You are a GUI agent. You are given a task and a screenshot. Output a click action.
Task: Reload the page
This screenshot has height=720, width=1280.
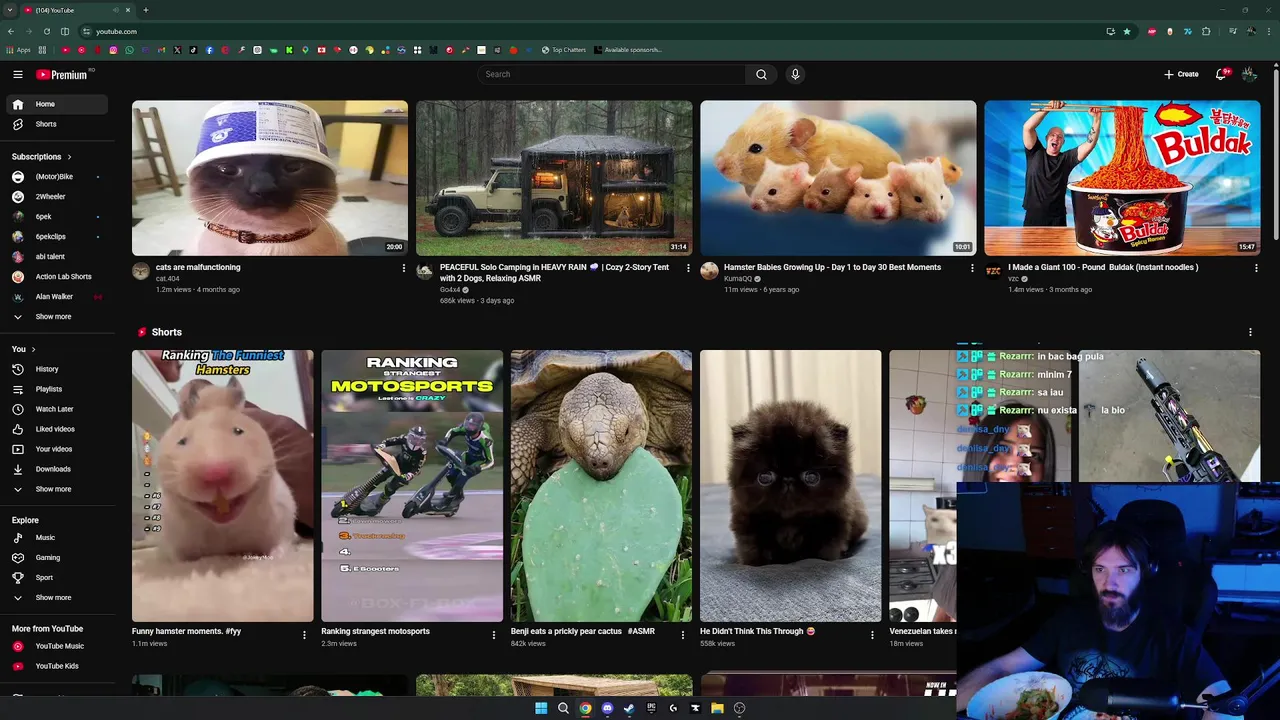click(46, 31)
